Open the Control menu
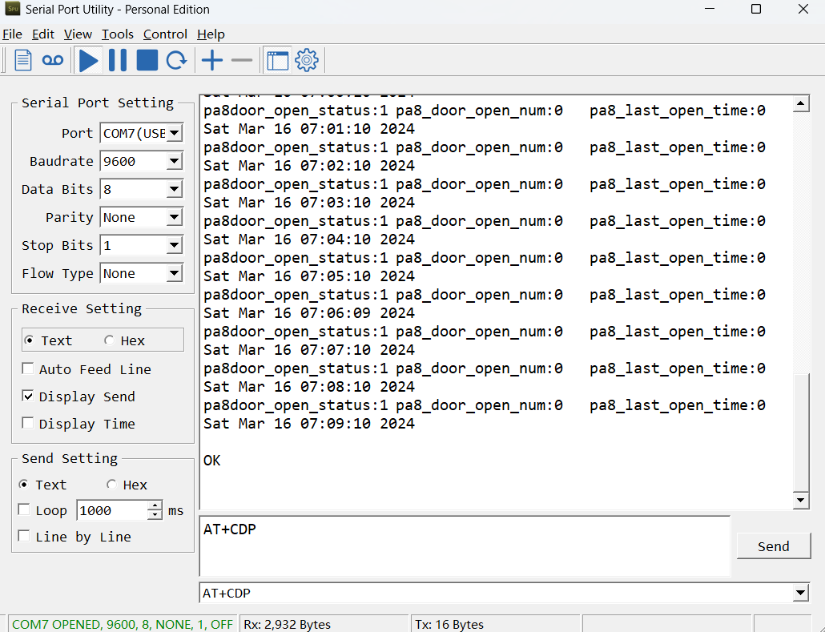The image size is (825, 632). [165, 34]
